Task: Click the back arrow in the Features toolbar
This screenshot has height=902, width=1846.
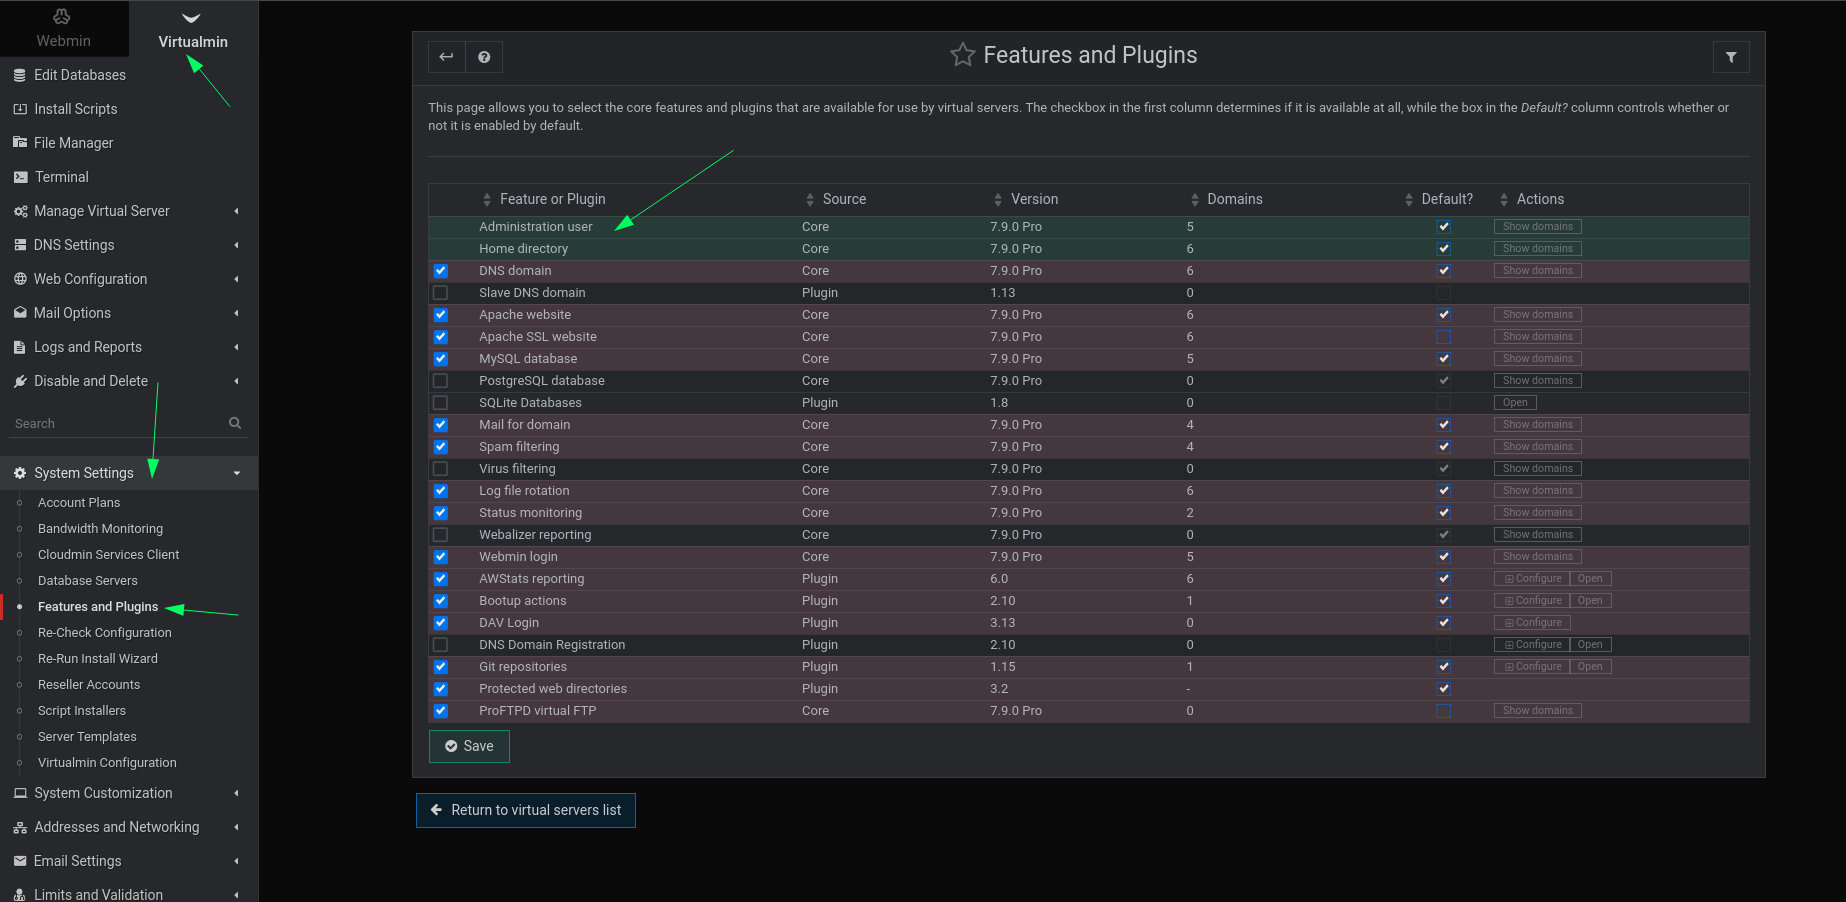Action: point(446,57)
